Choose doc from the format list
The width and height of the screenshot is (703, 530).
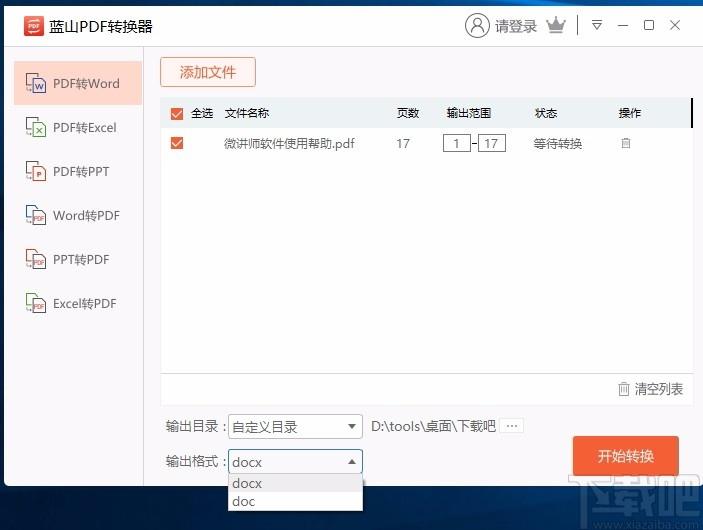[x=295, y=501]
